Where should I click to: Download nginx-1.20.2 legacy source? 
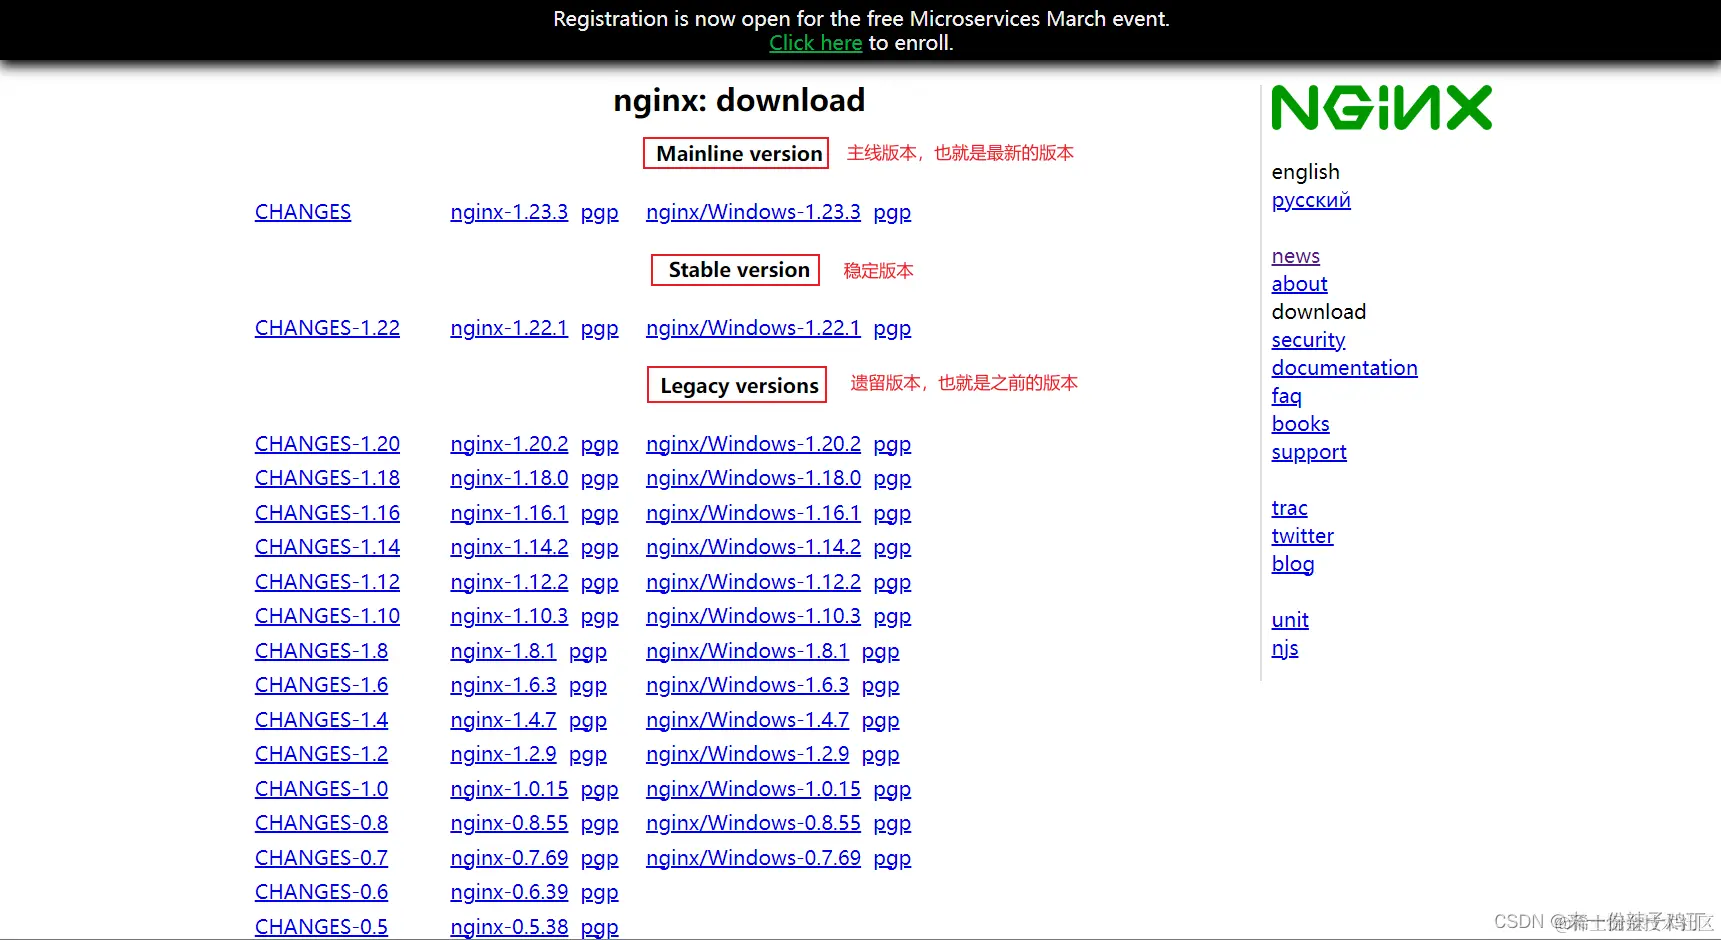point(509,444)
